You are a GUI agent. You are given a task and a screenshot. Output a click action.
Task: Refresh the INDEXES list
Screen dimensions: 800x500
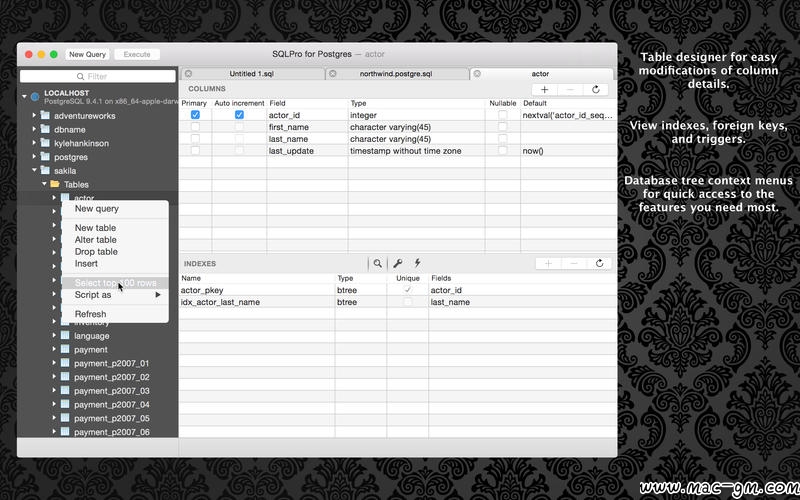[x=599, y=263]
